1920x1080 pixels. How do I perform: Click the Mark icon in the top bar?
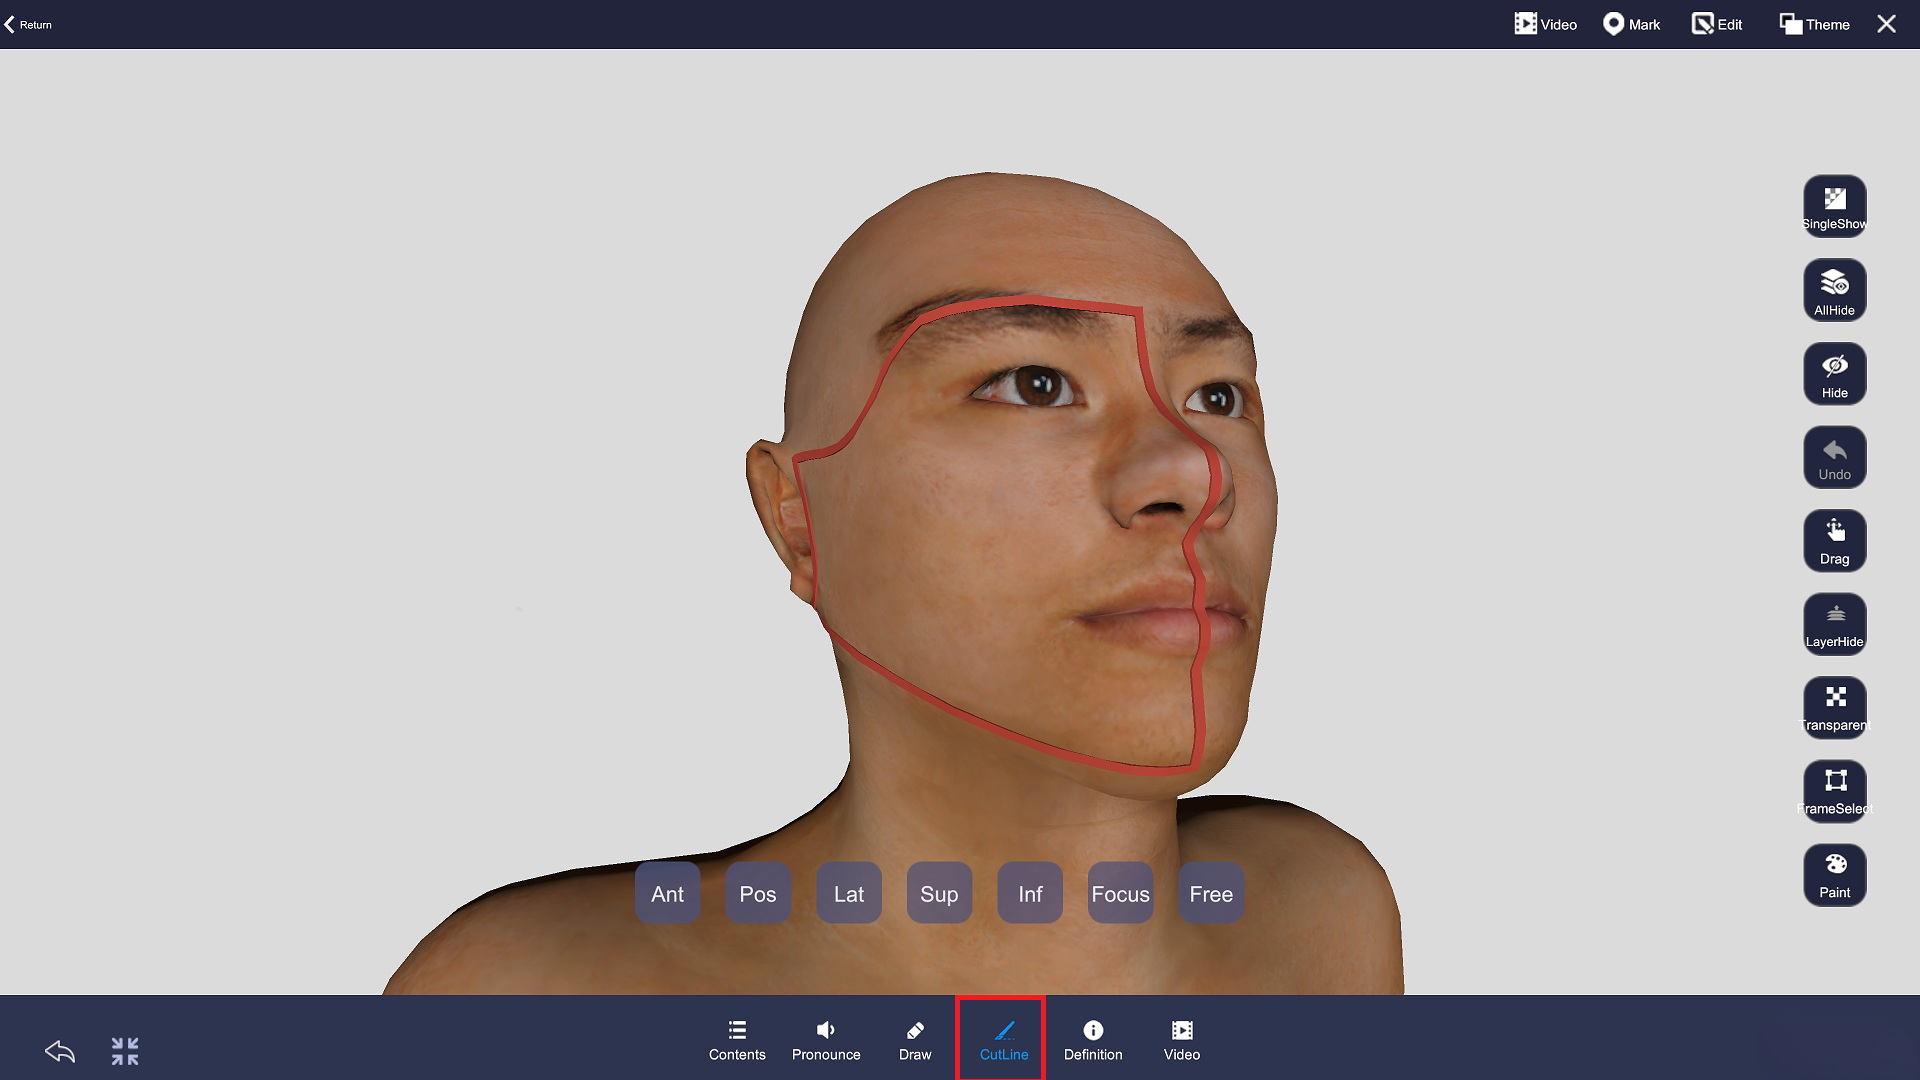[1631, 23]
